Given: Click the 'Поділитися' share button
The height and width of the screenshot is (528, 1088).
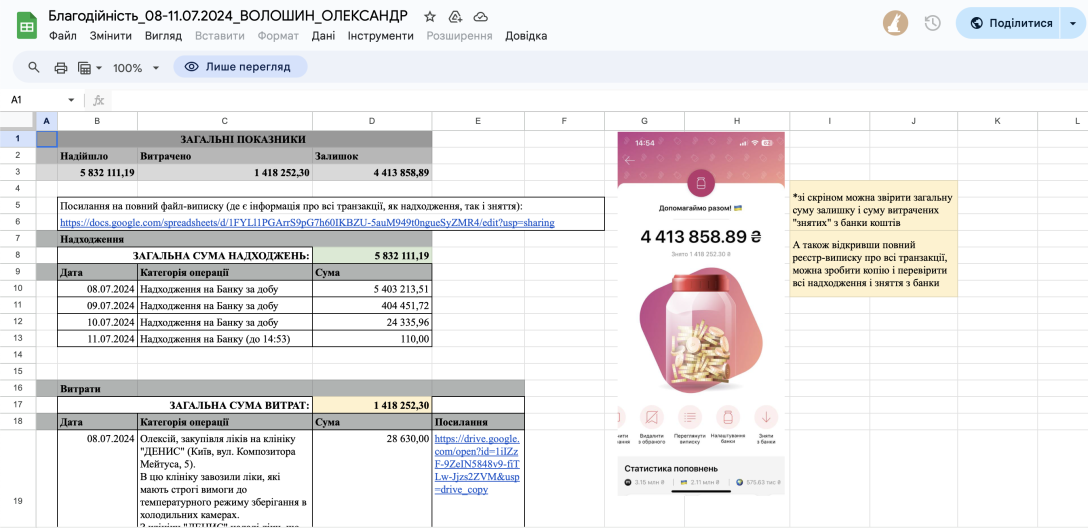Looking at the screenshot, I should (x=1009, y=23).
